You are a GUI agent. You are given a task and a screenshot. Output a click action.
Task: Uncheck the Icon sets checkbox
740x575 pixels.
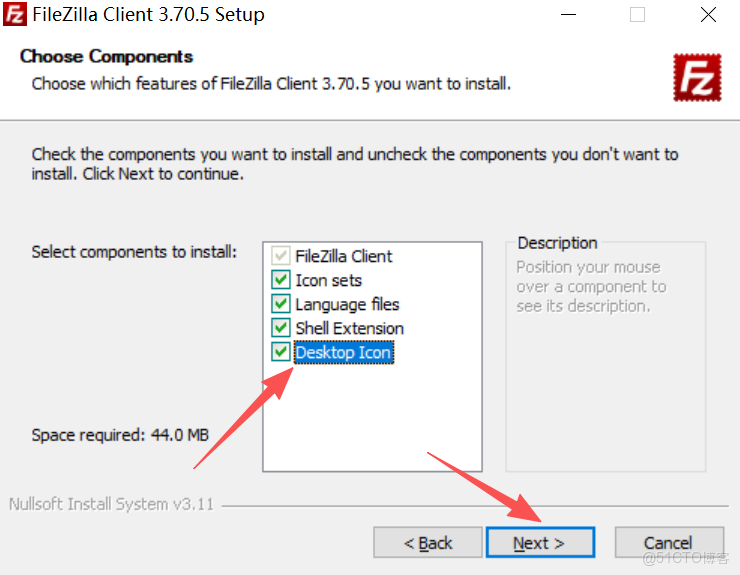(x=281, y=280)
